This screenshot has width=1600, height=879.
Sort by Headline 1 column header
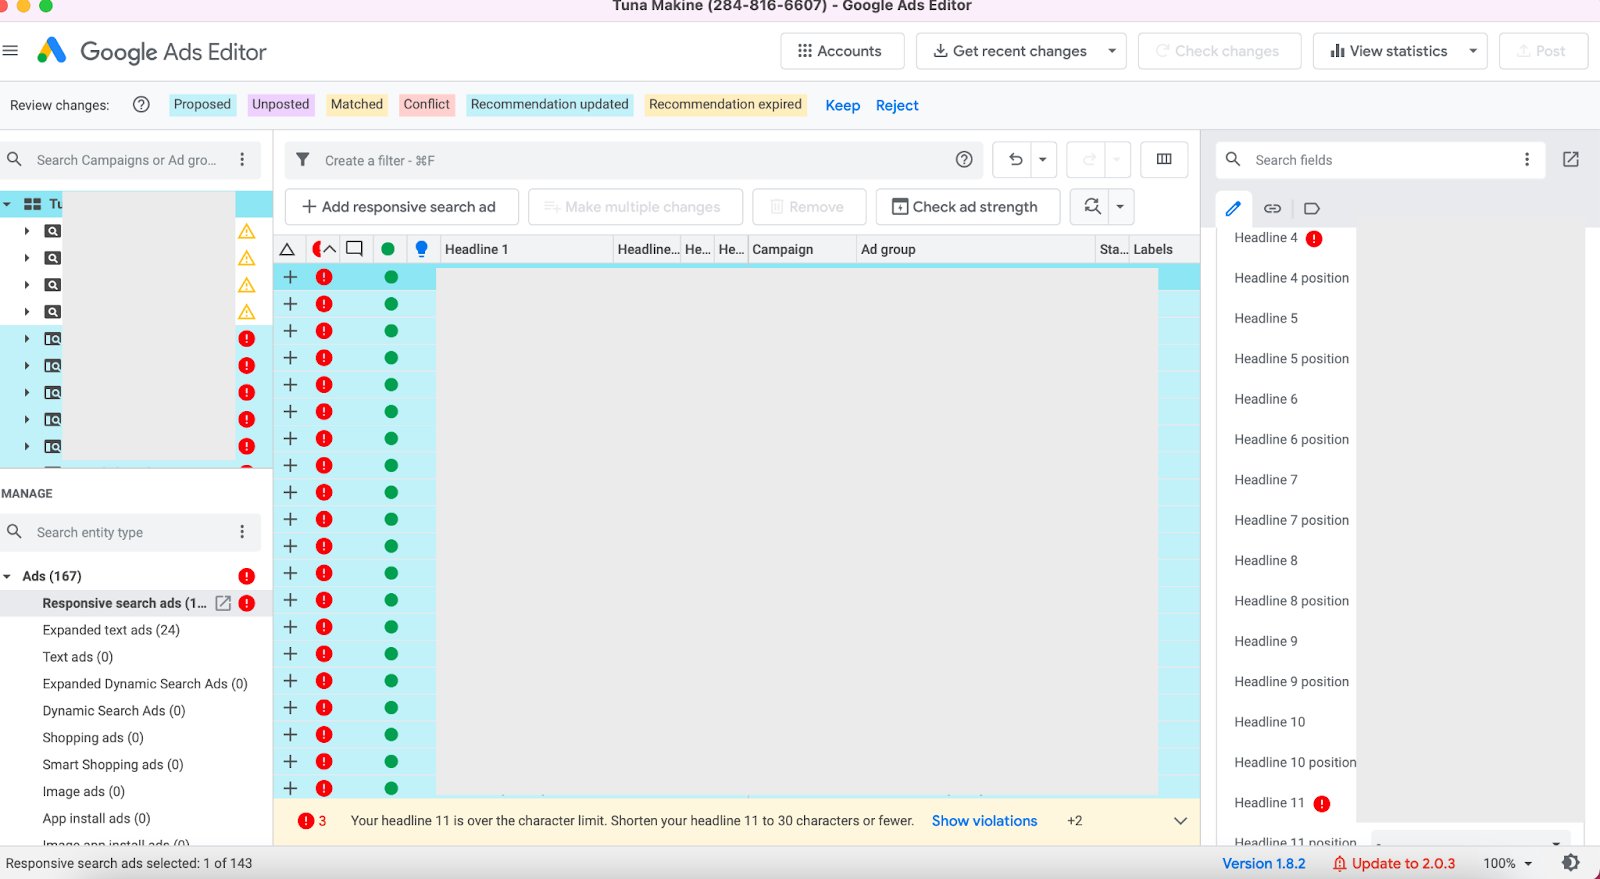tap(524, 249)
